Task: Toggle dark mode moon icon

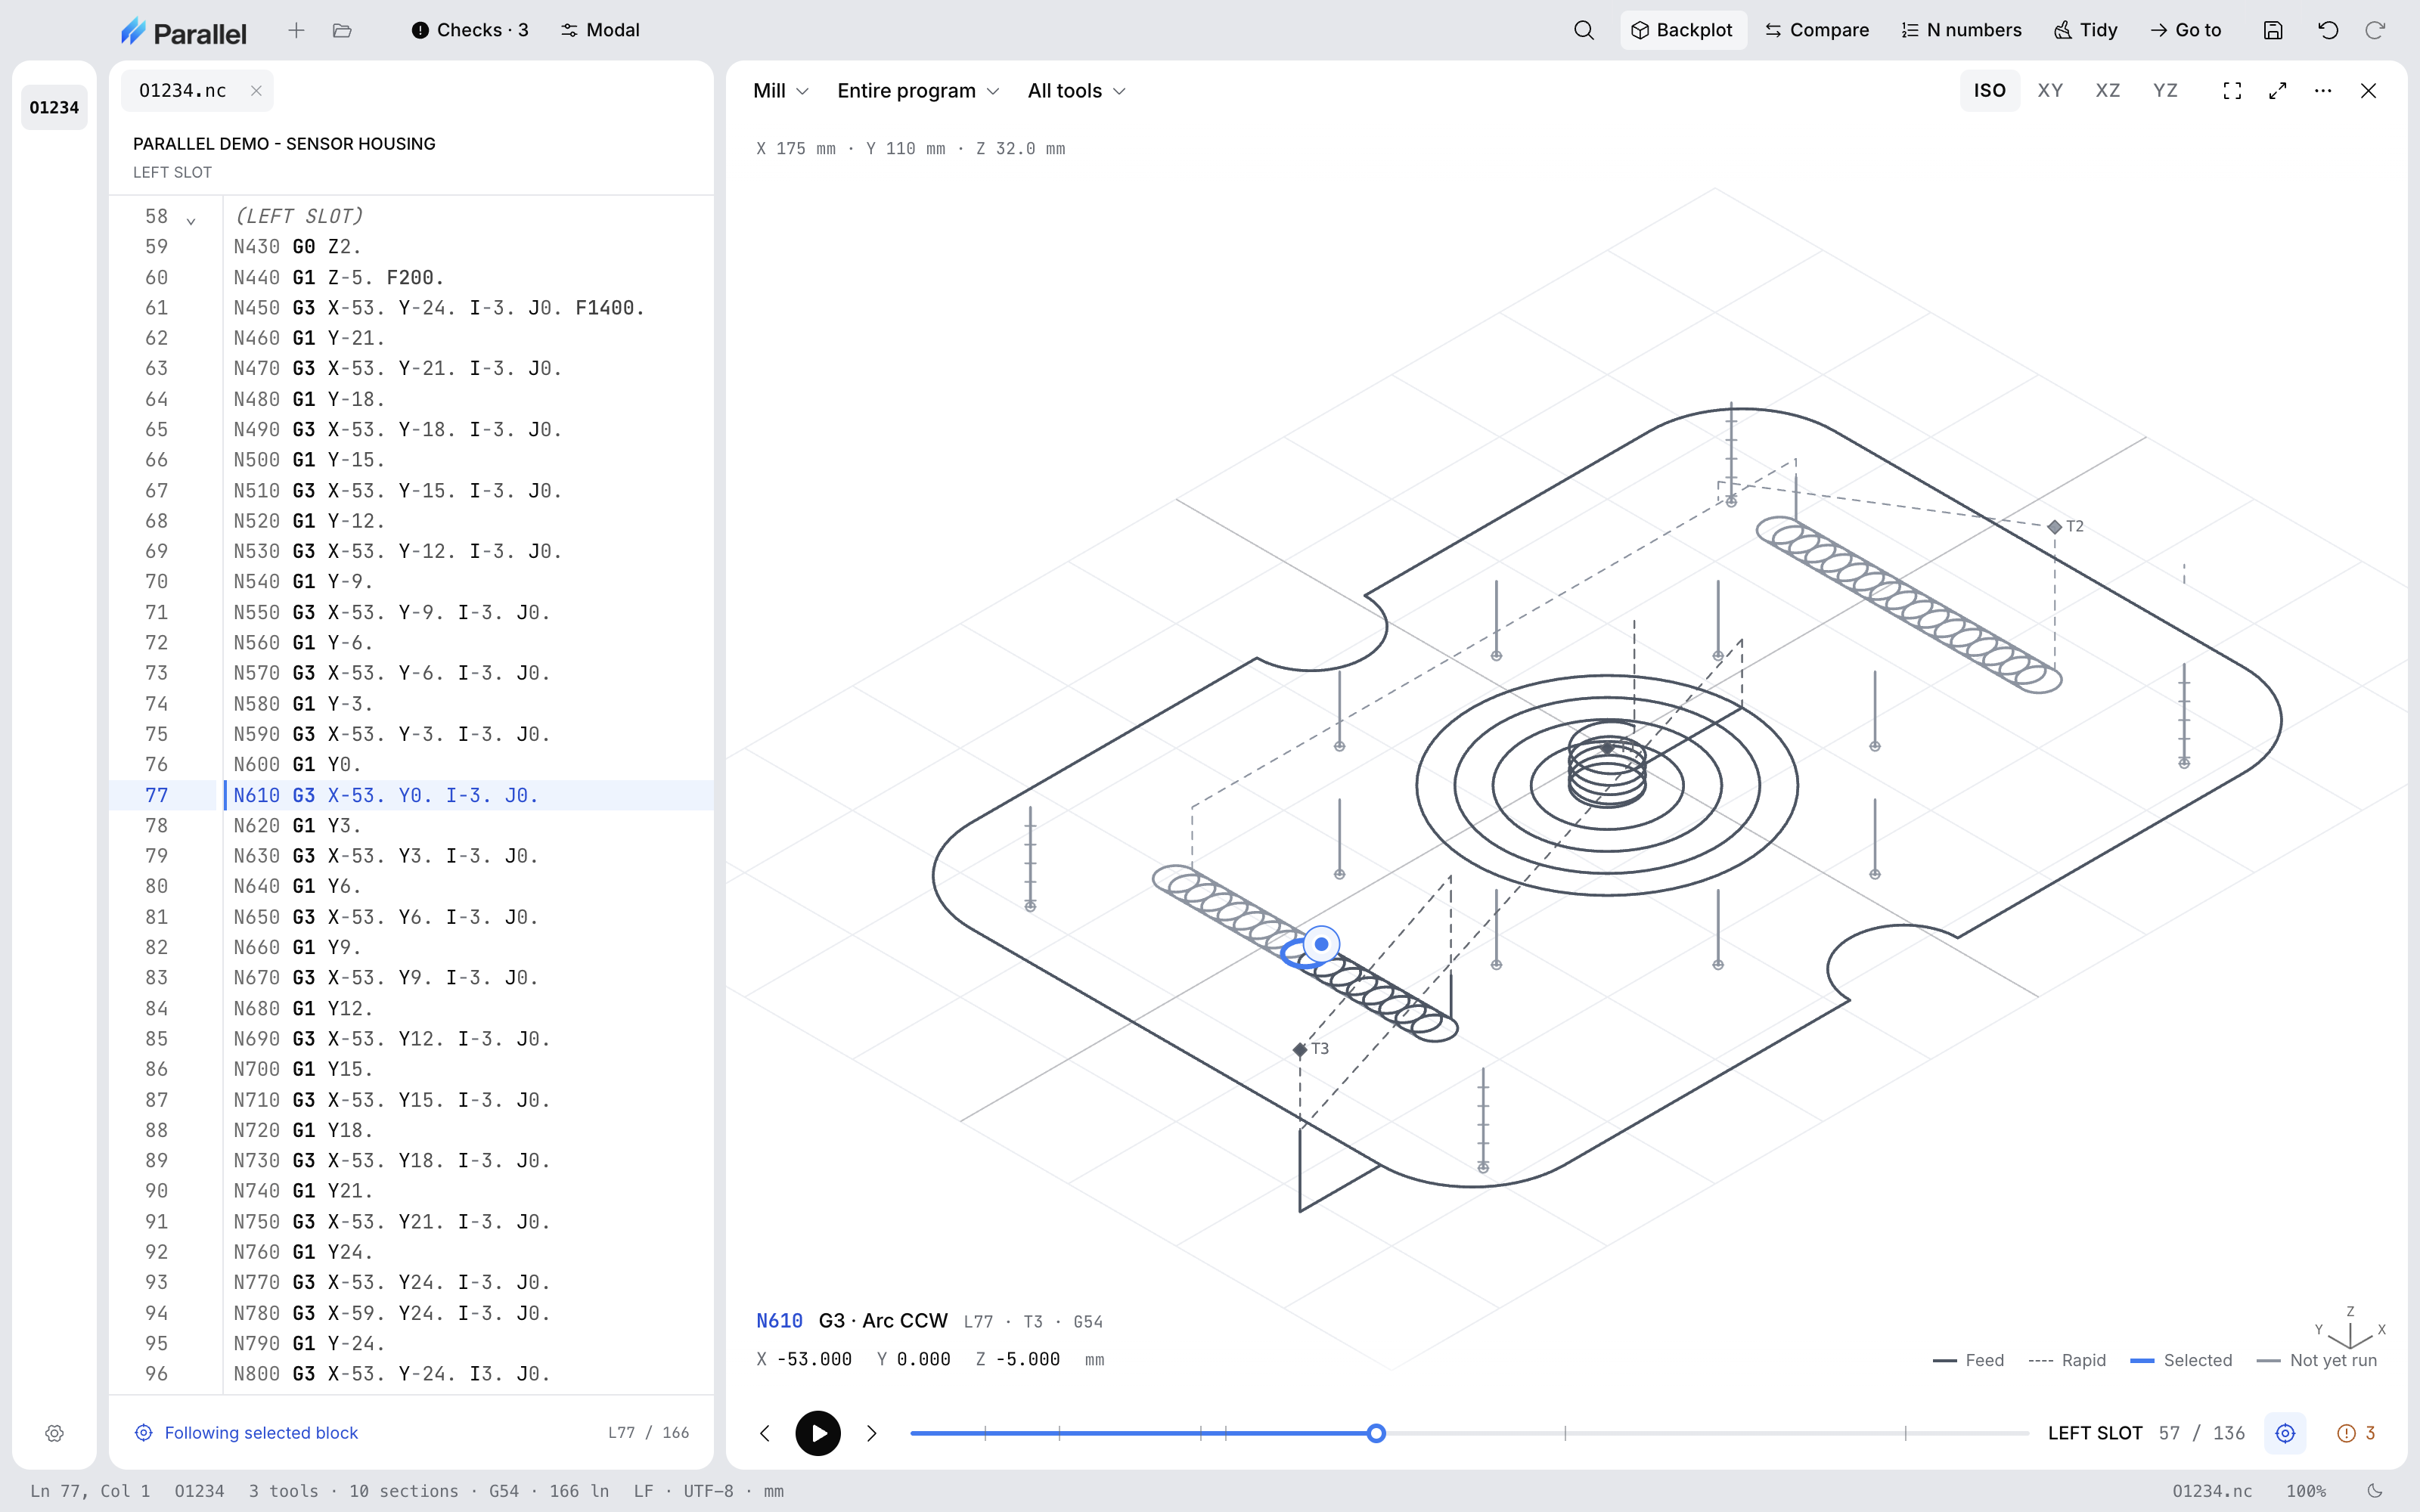Action: click(2376, 1490)
